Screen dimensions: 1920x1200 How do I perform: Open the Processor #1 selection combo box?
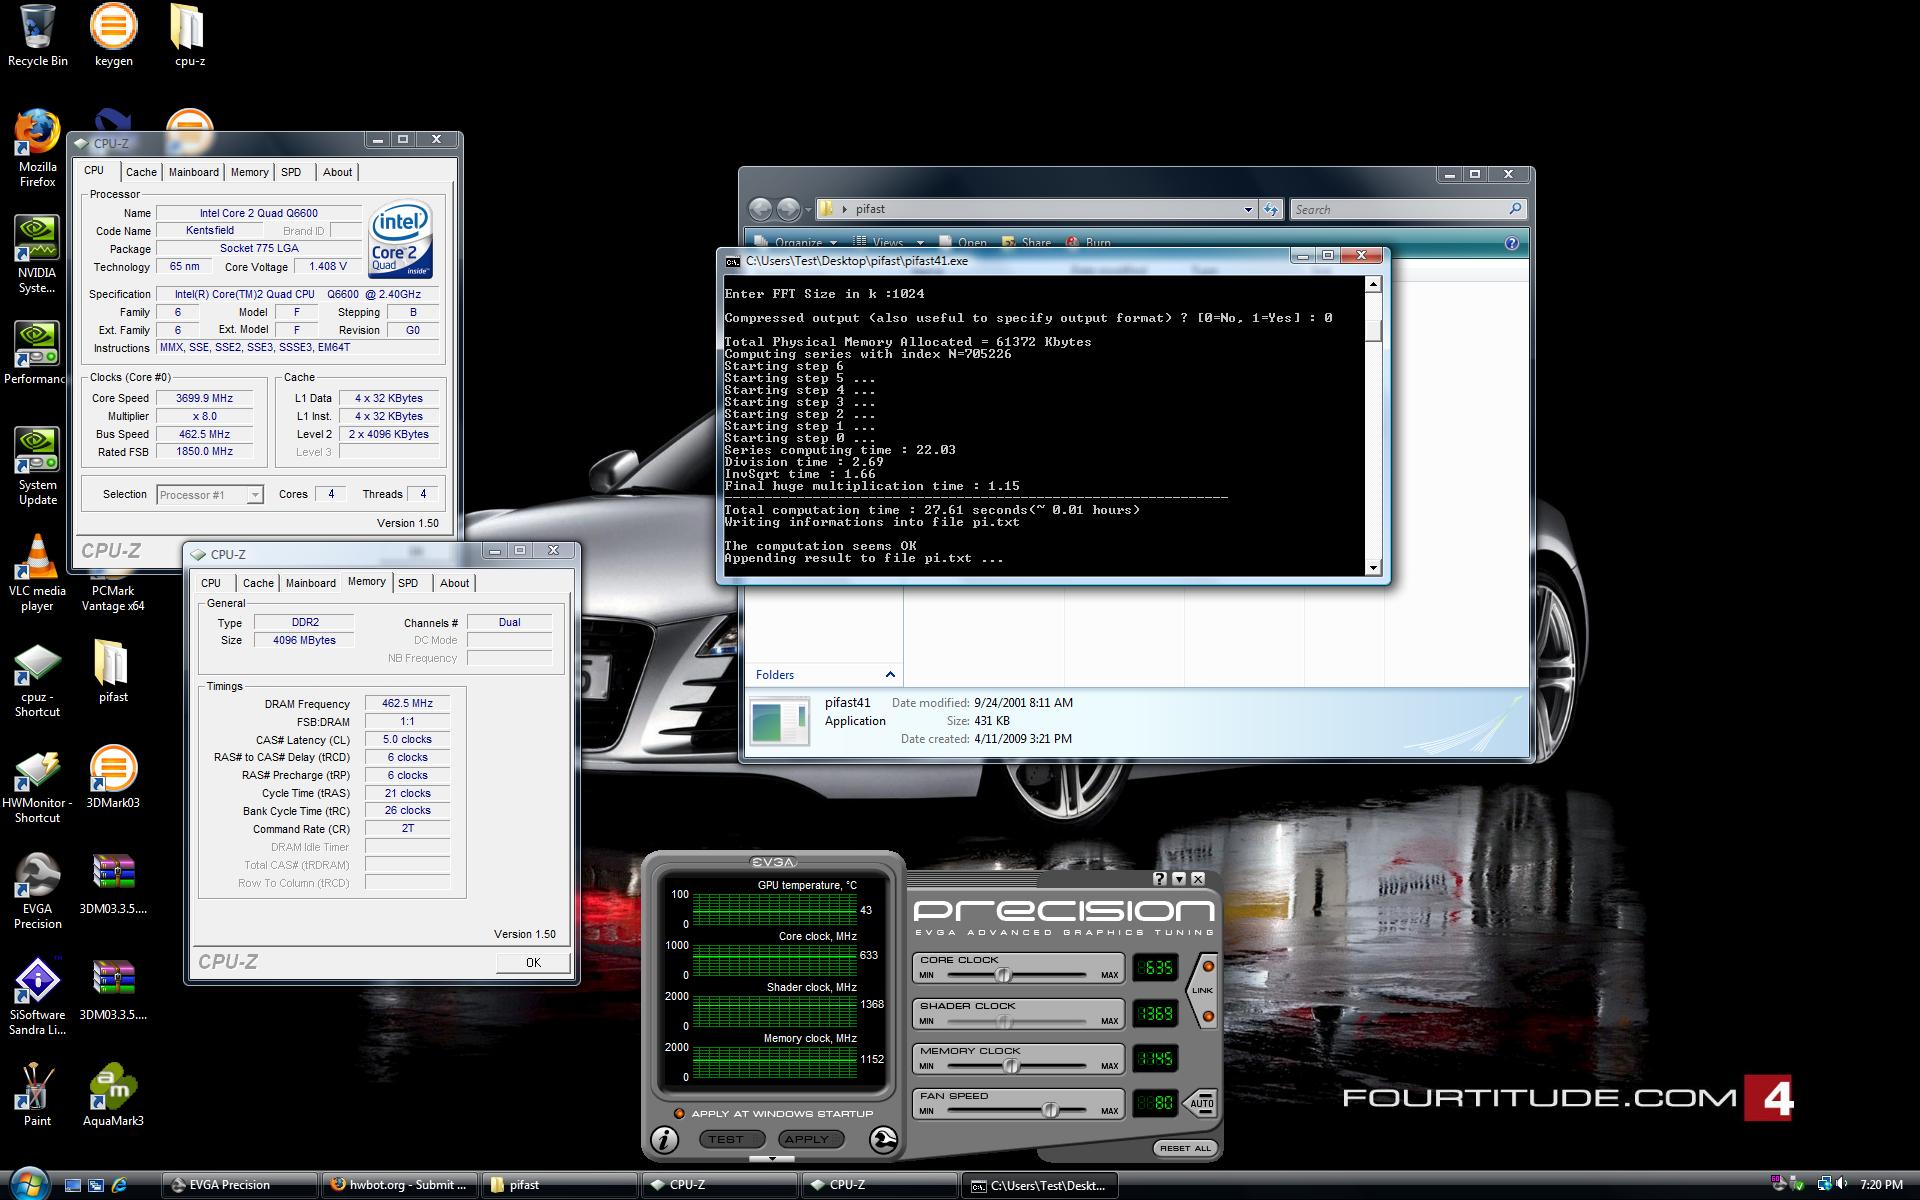210,495
